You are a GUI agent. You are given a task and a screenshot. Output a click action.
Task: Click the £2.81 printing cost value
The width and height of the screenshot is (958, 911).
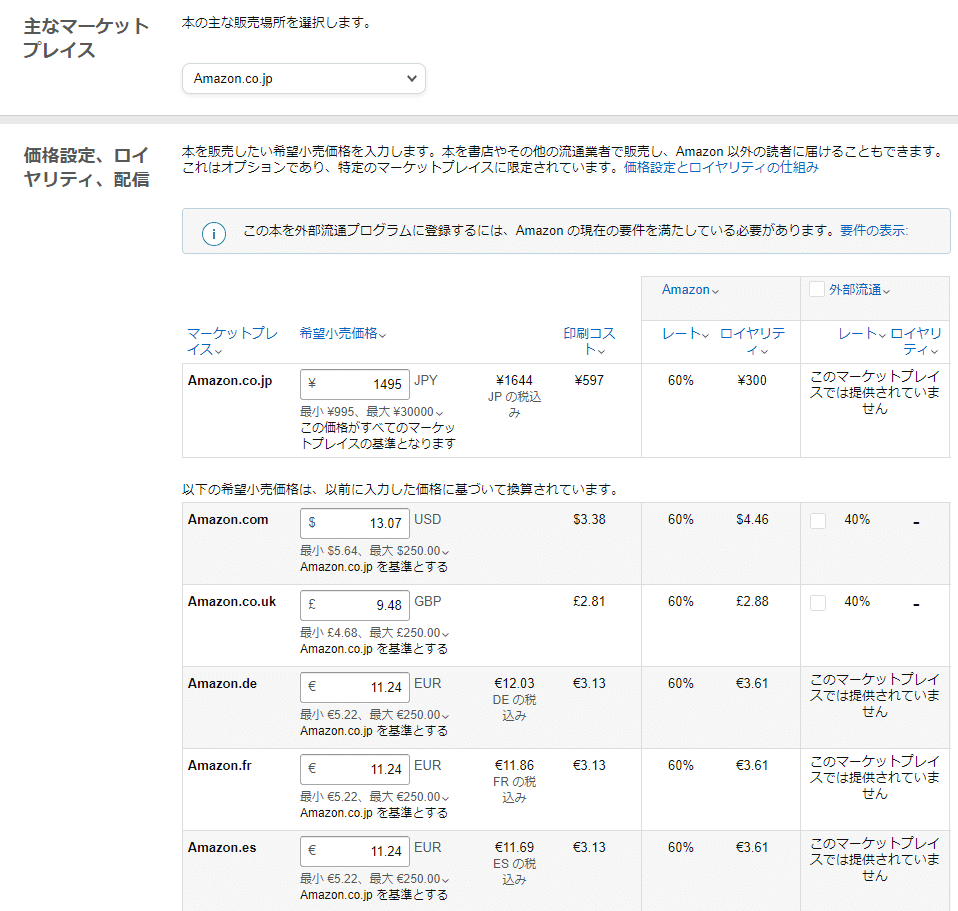[589, 601]
